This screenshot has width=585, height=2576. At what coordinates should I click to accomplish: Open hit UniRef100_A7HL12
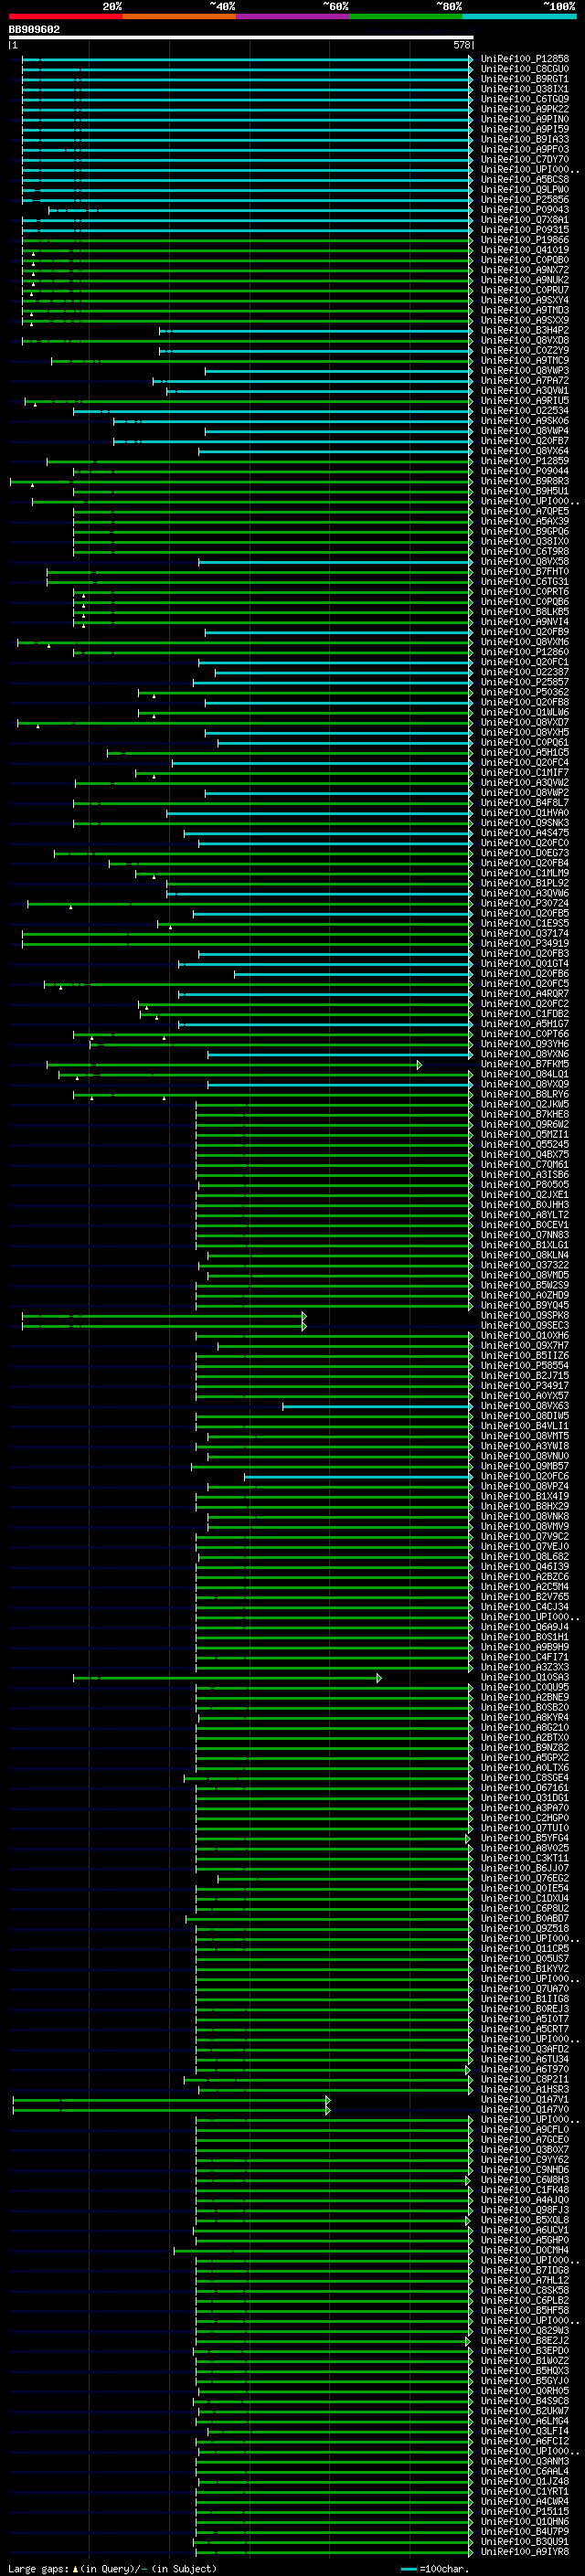[525, 2281]
